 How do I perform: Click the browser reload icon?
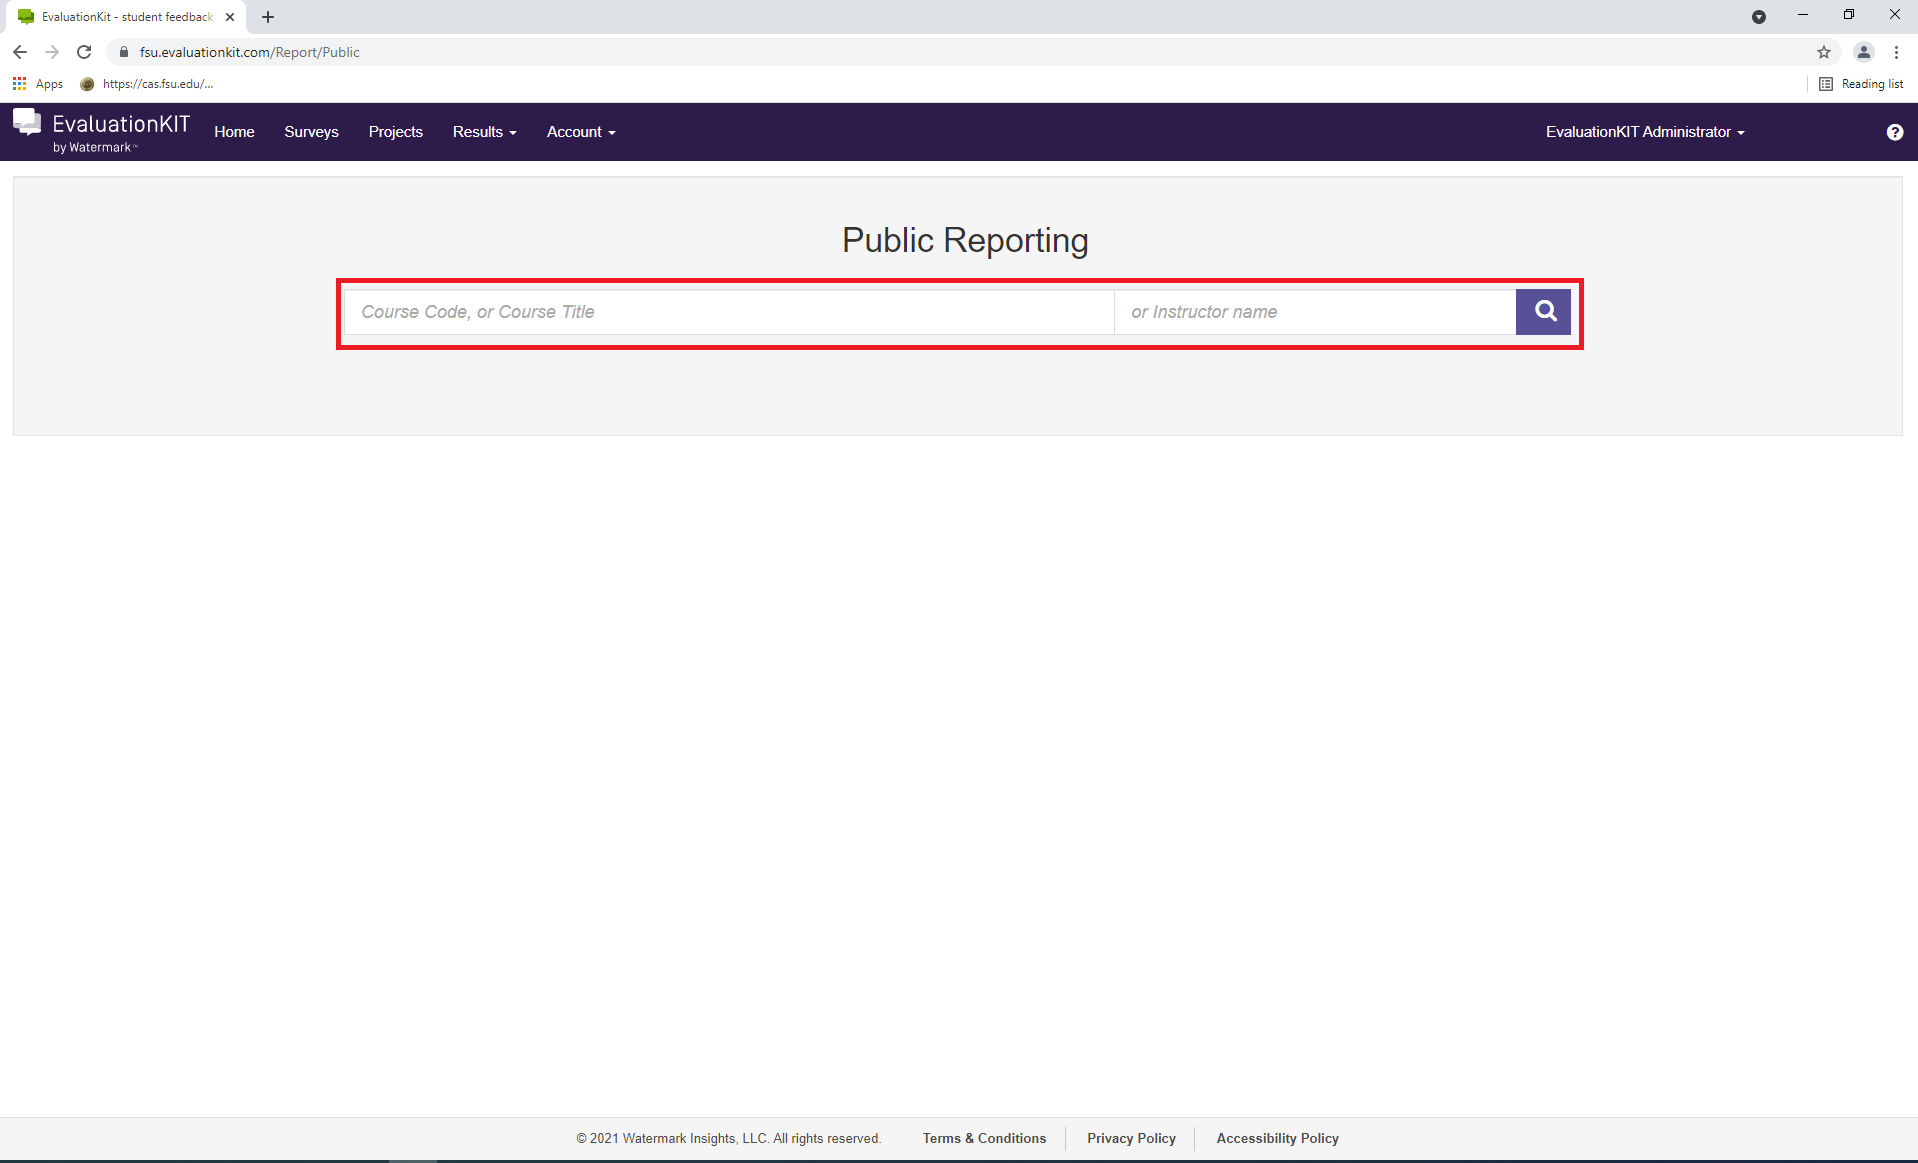(84, 52)
